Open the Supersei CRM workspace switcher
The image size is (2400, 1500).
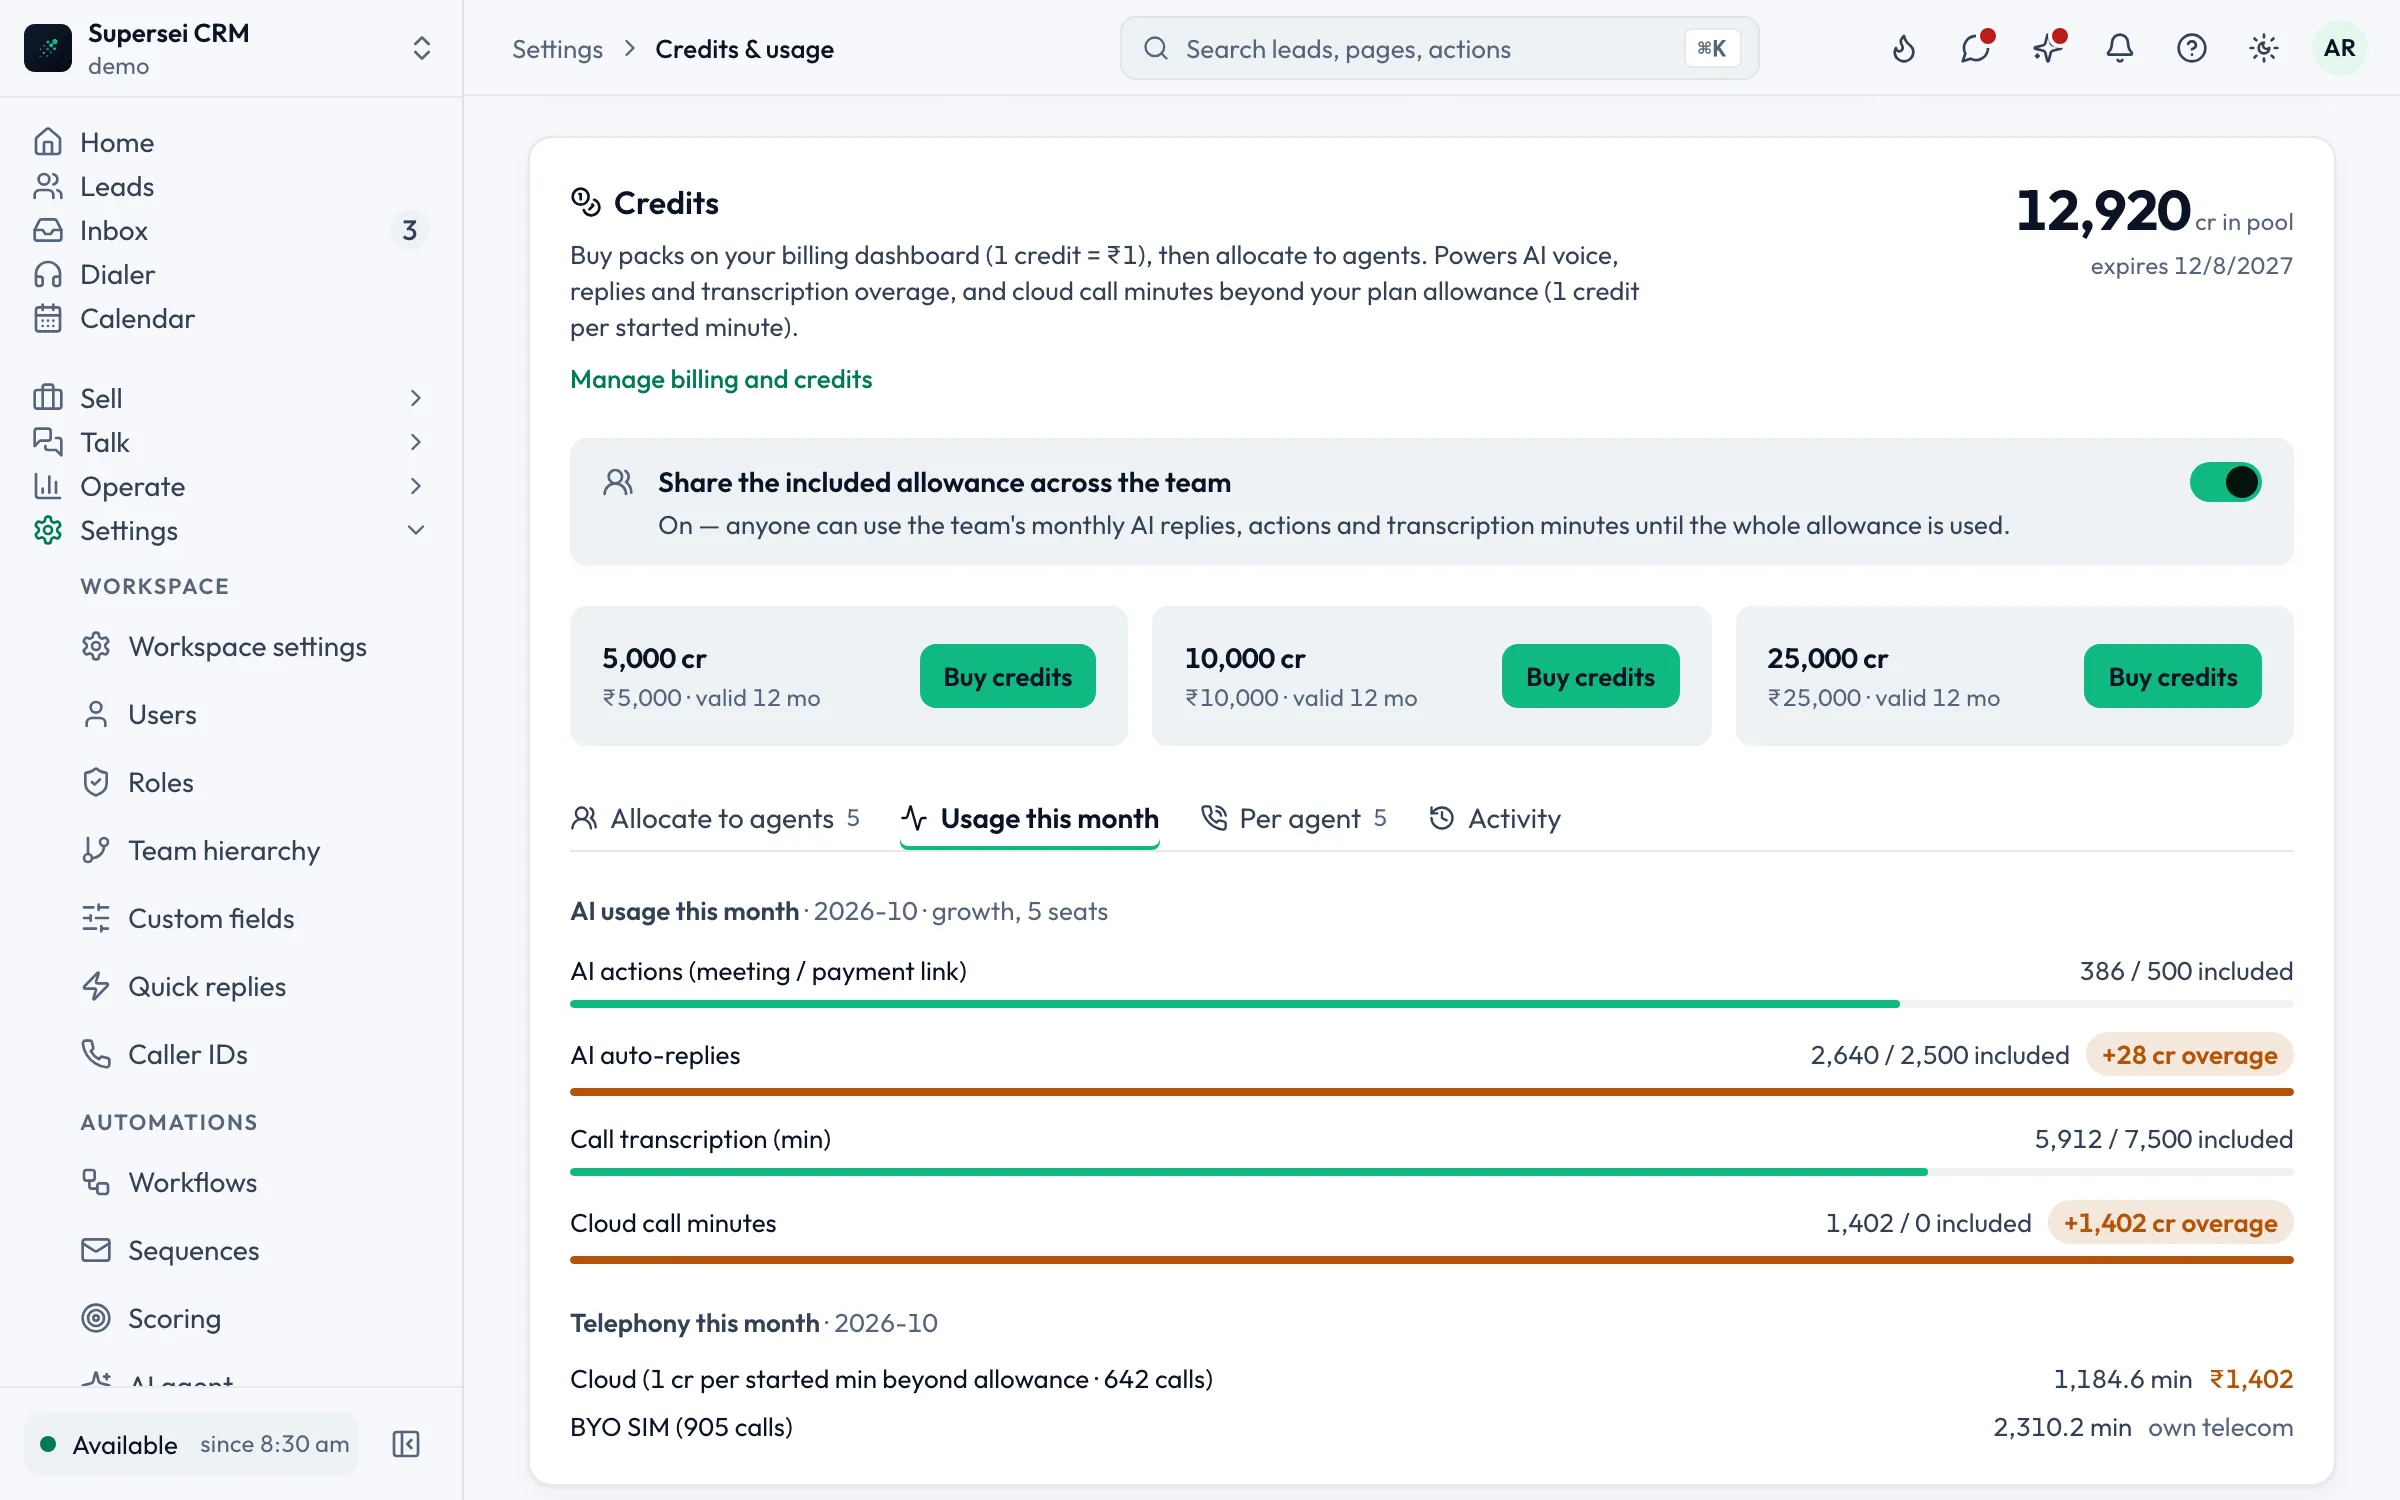(x=230, y=48)
